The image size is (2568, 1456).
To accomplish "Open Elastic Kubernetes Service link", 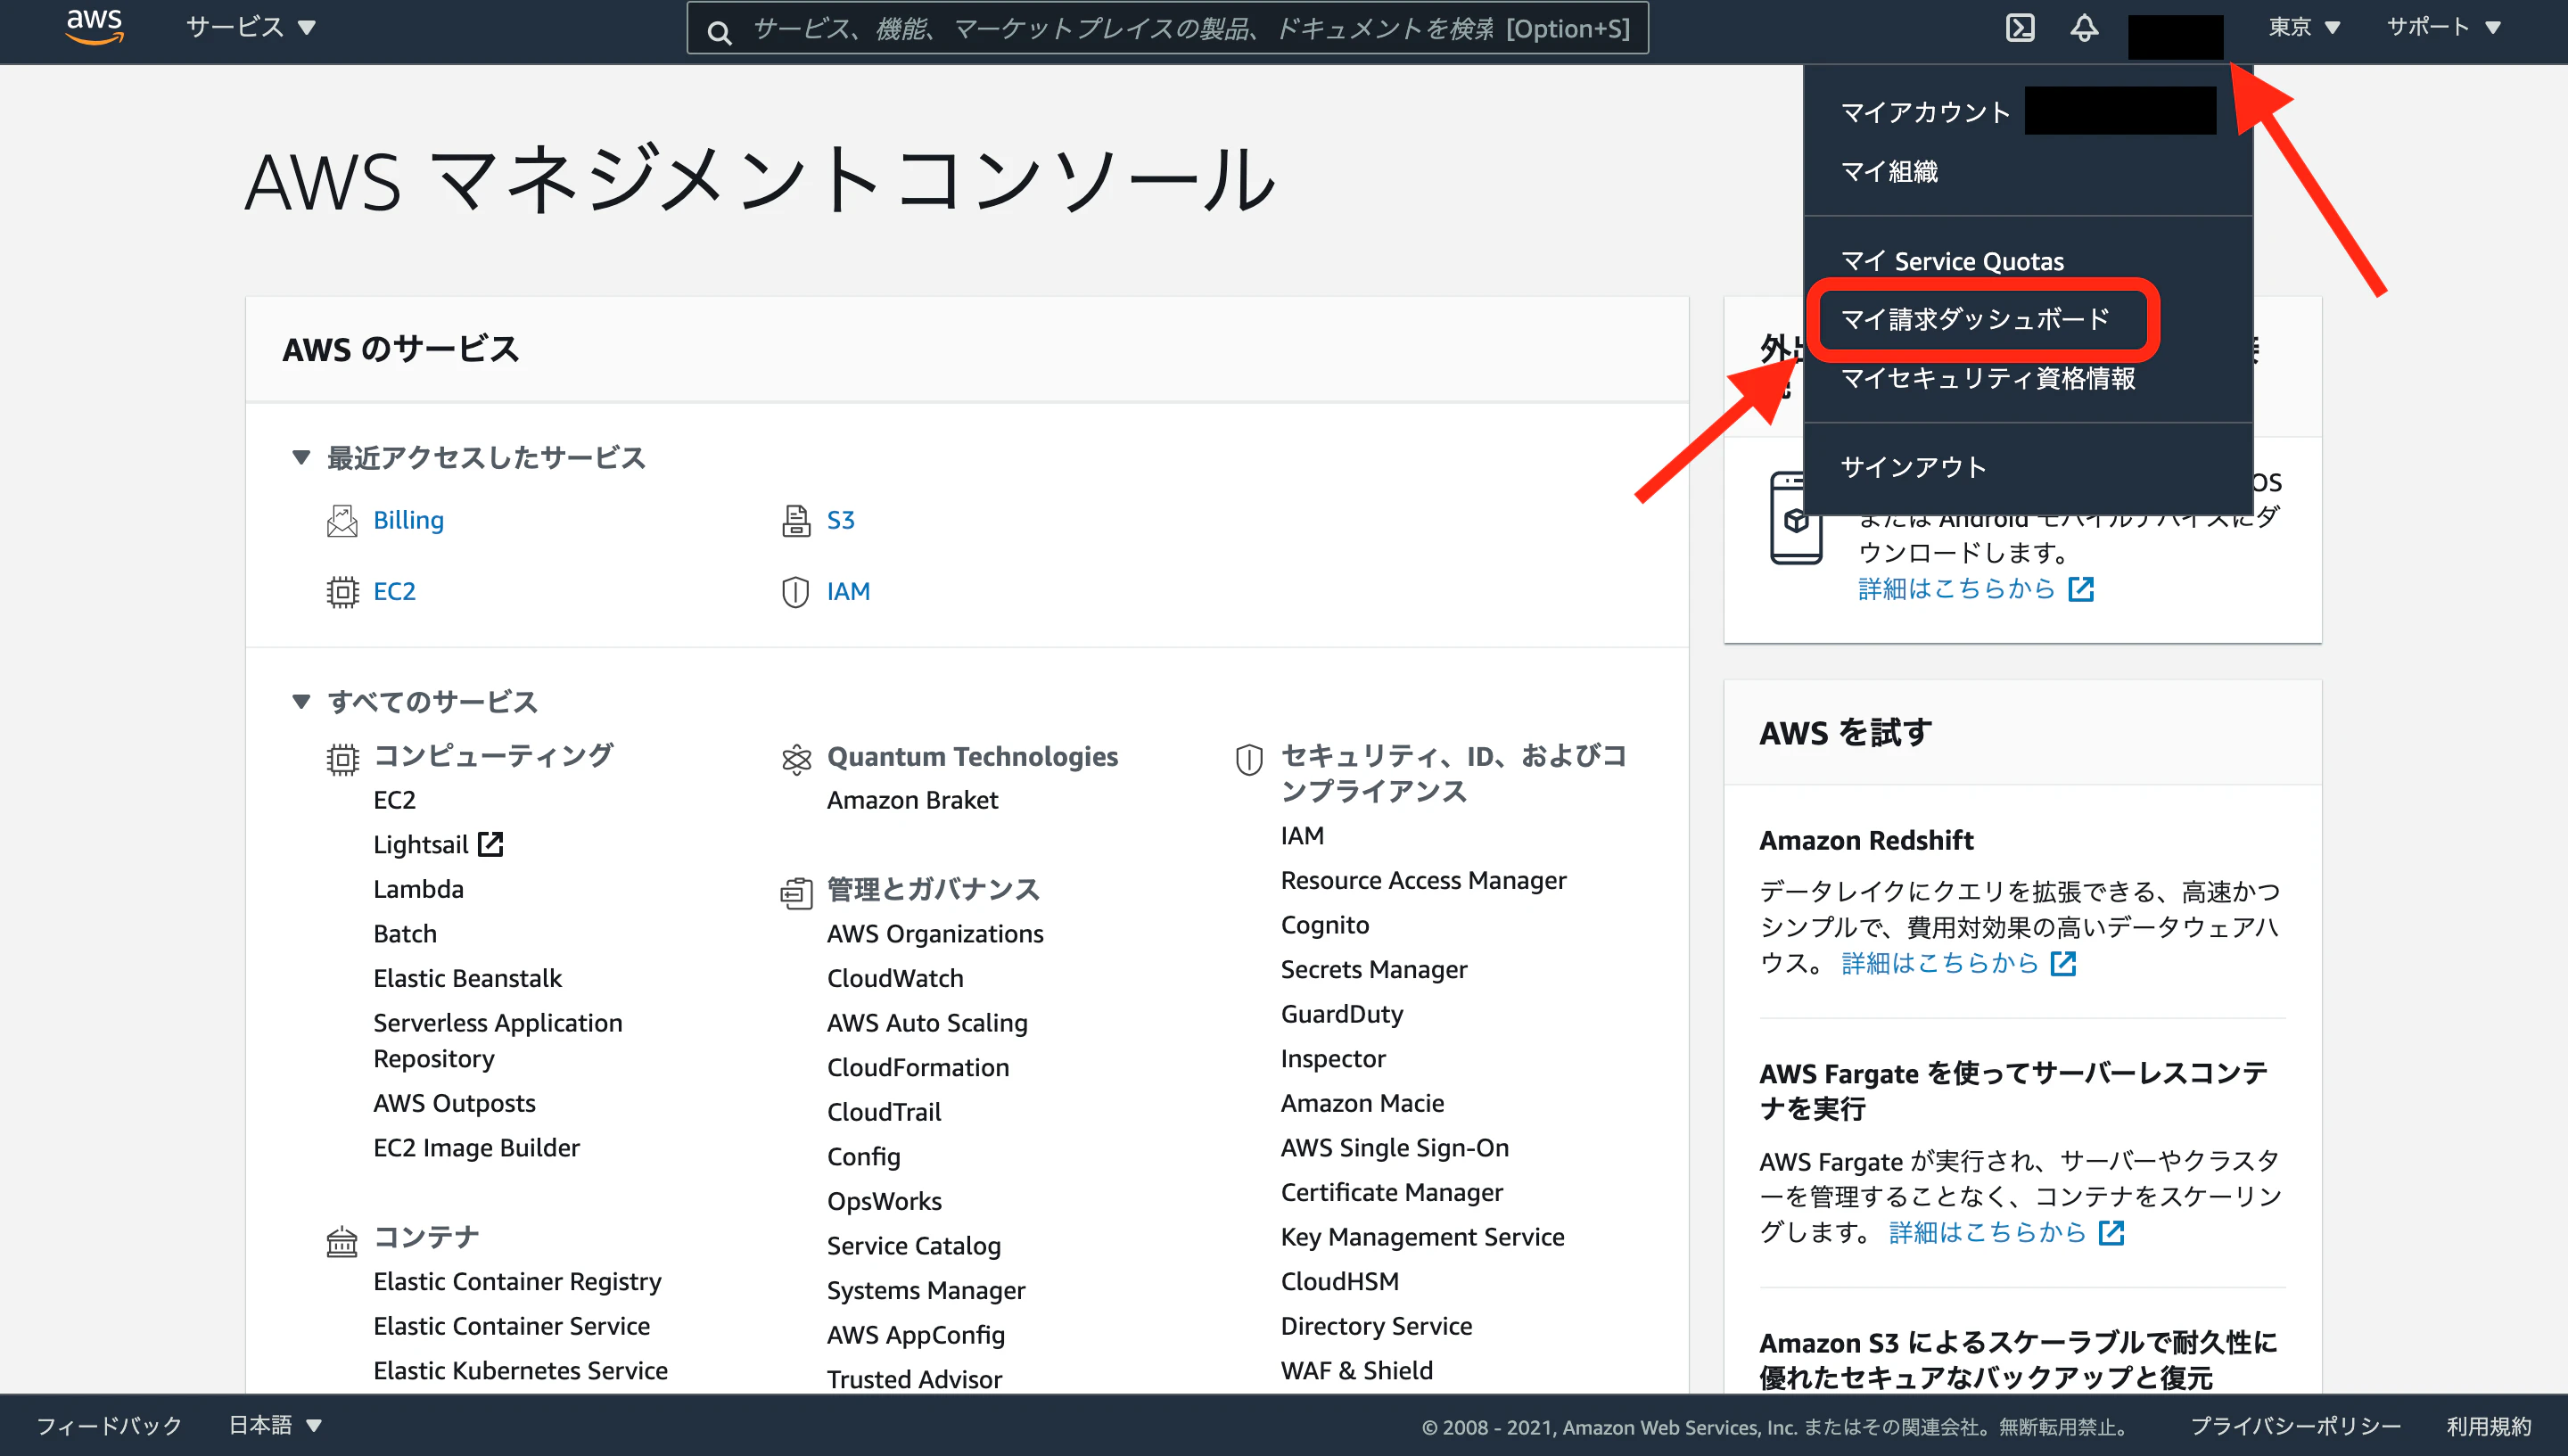I will click(520, 1370).
